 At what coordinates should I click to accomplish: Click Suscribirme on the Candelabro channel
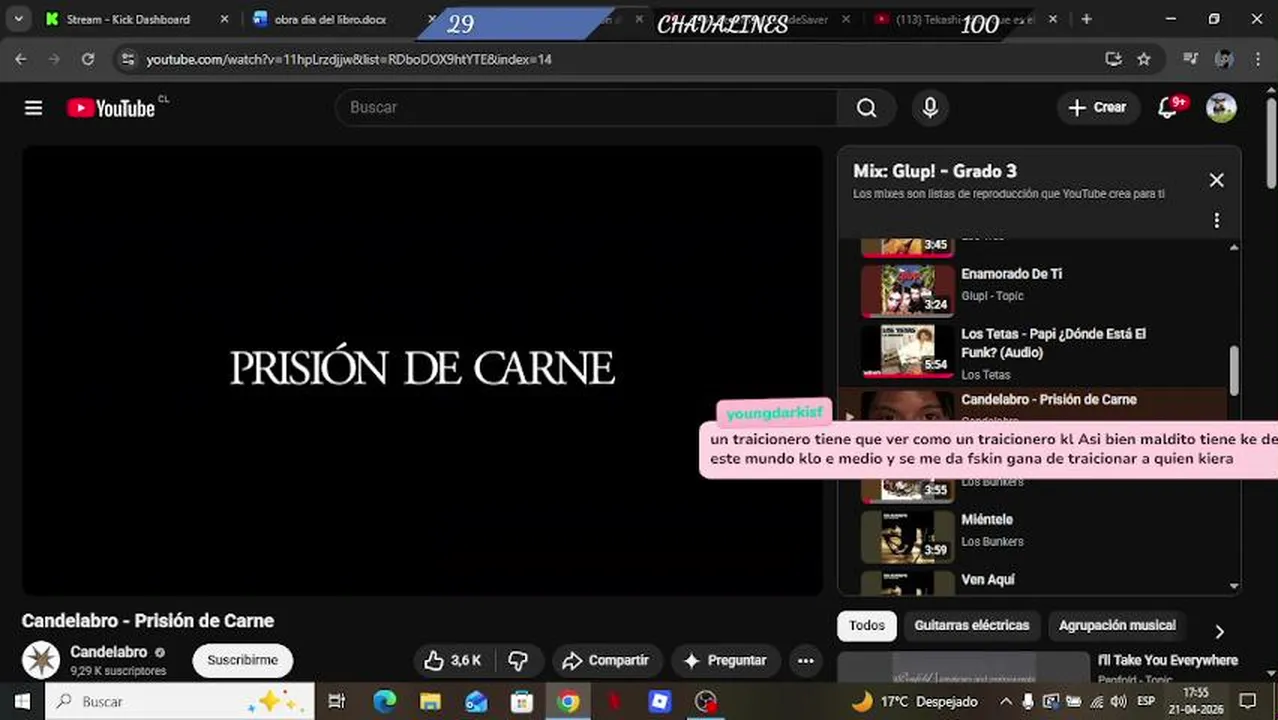pyautogui.click(x=243, y=660)
